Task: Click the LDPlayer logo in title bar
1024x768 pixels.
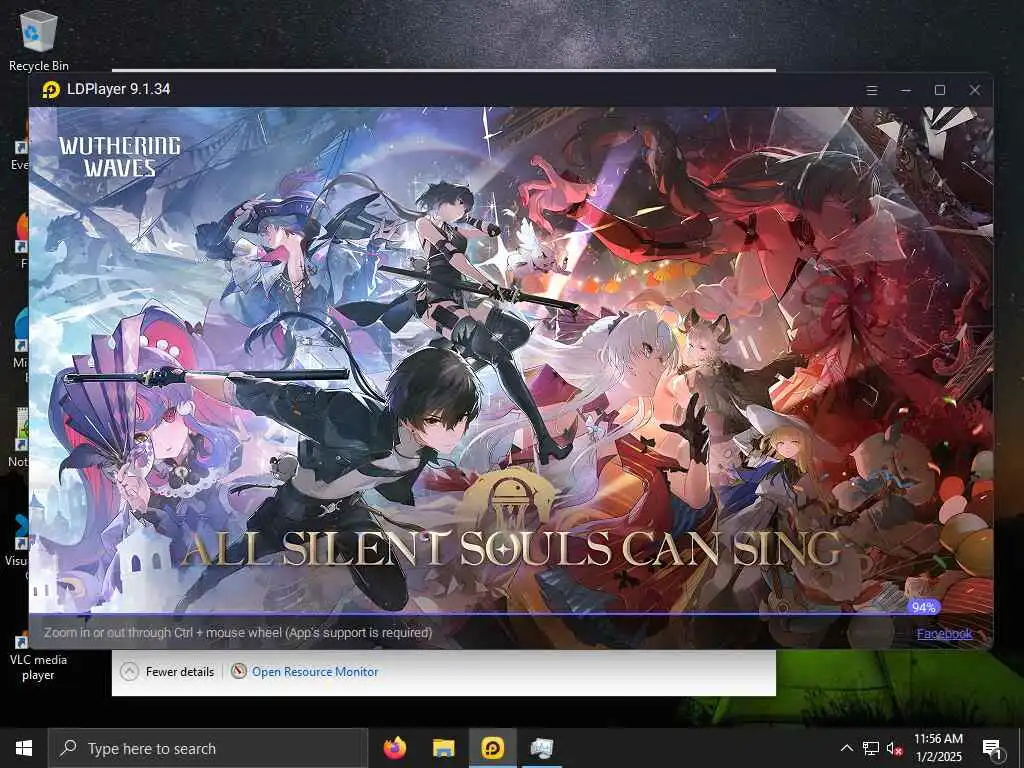Action: [x=51, y=89]
